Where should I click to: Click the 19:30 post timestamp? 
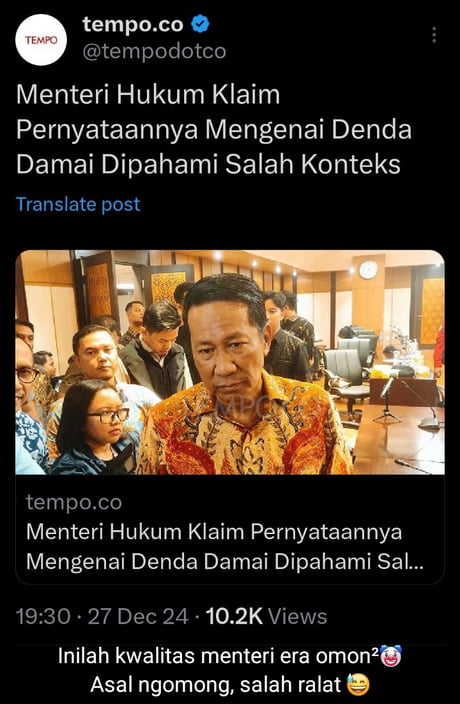43,616
